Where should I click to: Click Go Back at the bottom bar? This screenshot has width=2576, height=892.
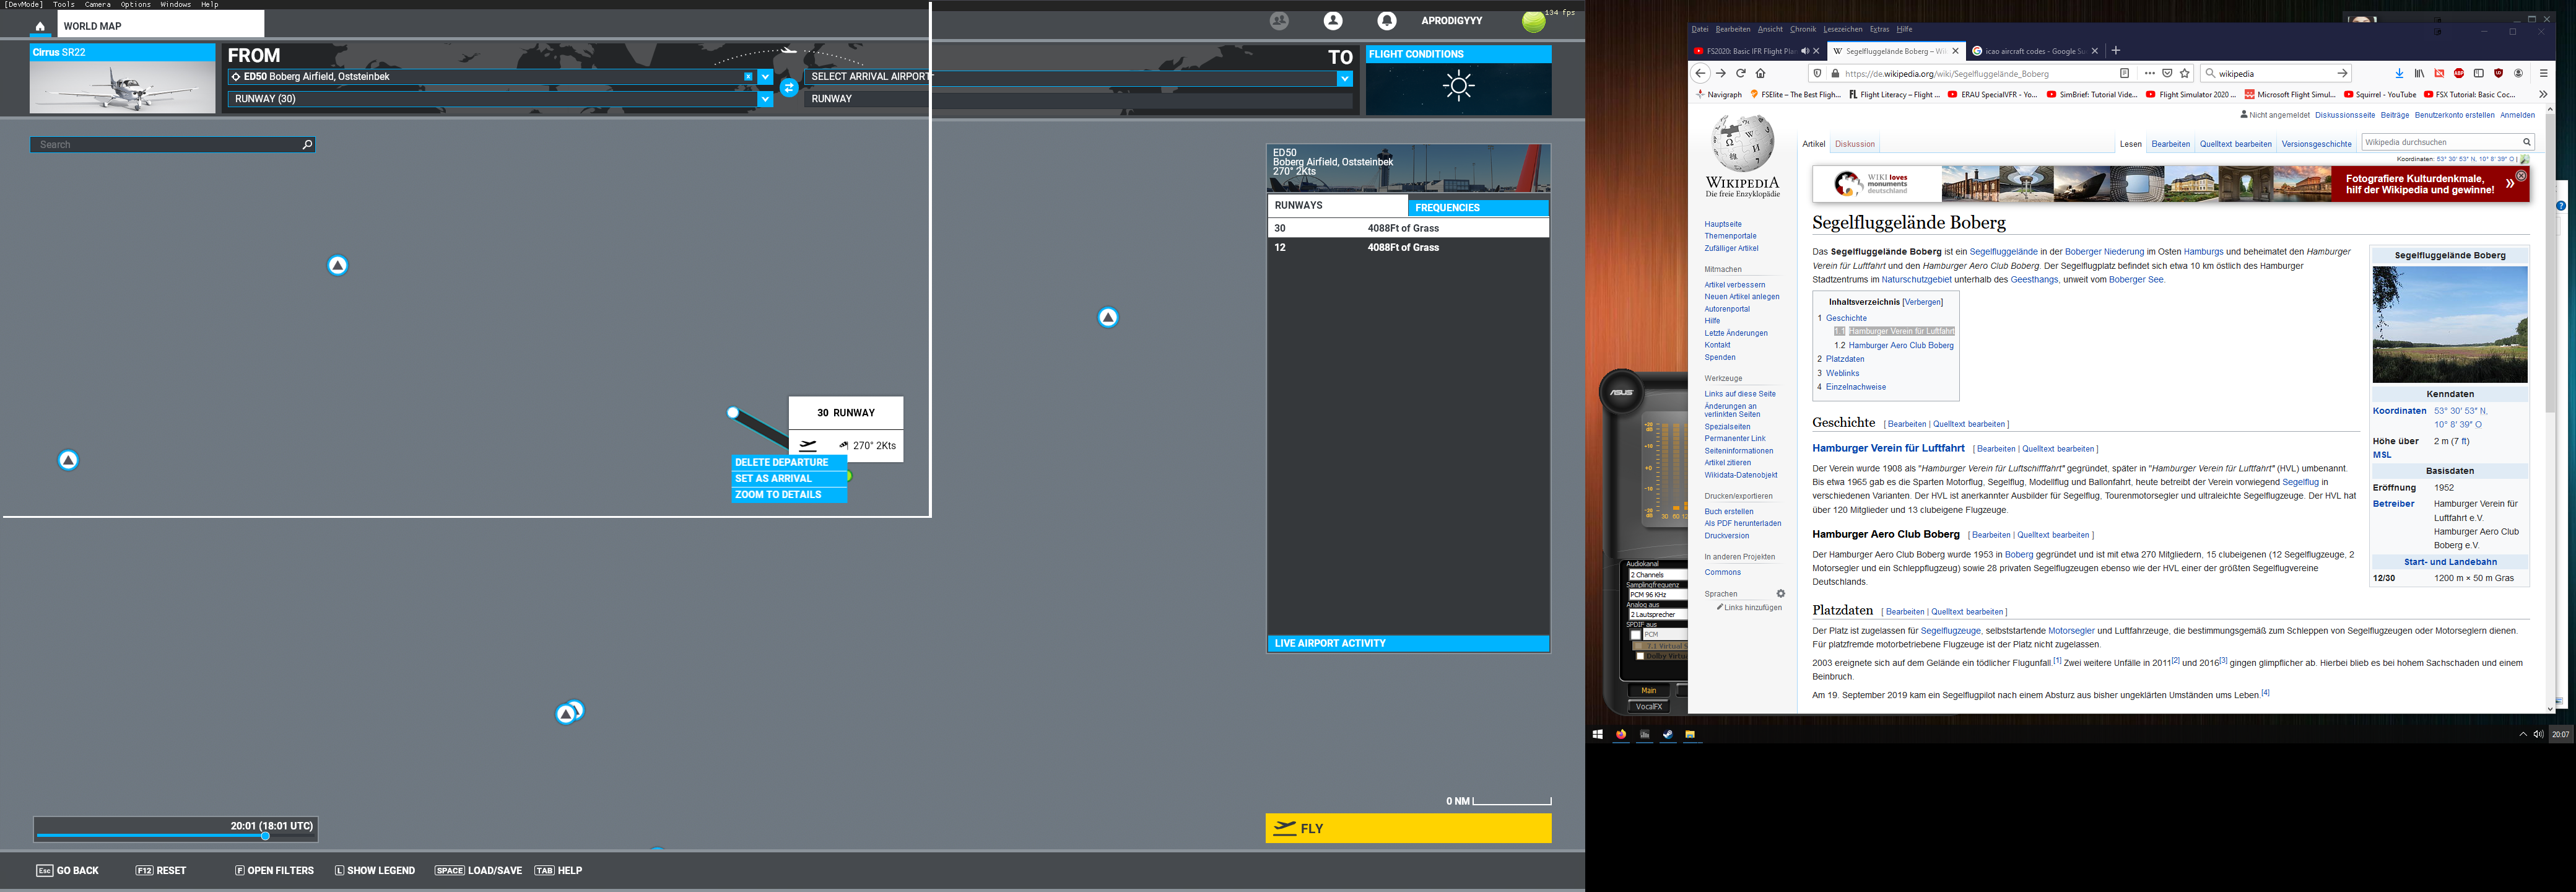67,871
